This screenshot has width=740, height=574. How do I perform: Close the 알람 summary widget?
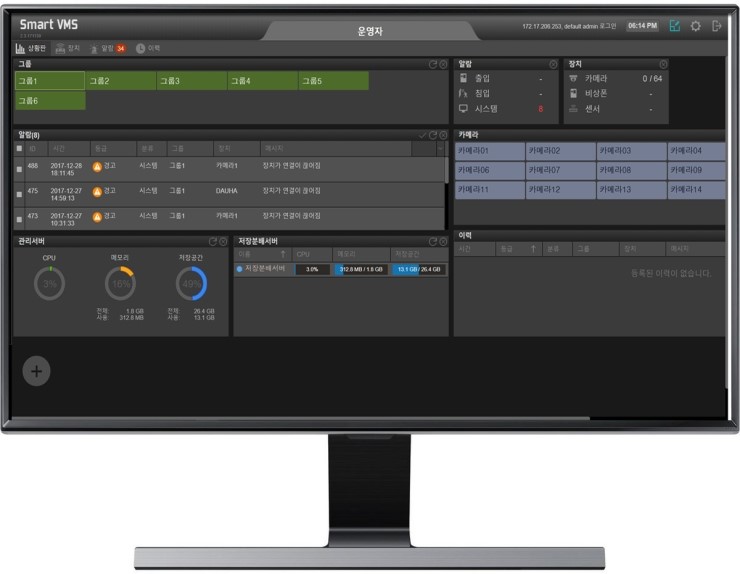click(x=553, y=64)
